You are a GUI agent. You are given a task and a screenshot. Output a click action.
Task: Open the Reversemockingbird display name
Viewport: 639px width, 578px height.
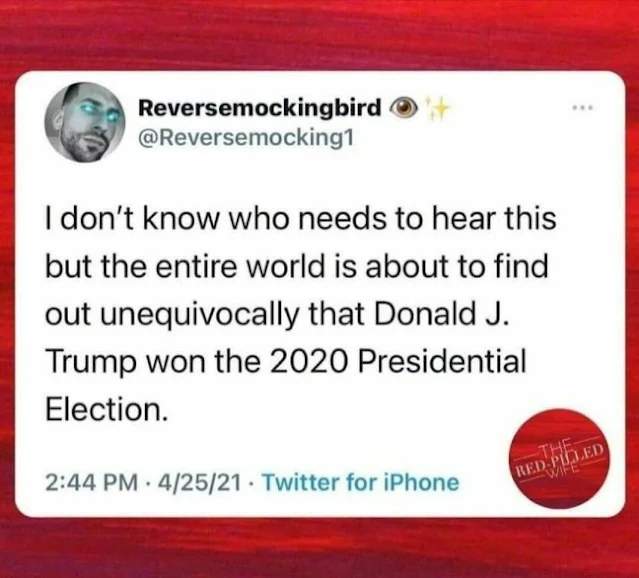click(x=259, y=108)
